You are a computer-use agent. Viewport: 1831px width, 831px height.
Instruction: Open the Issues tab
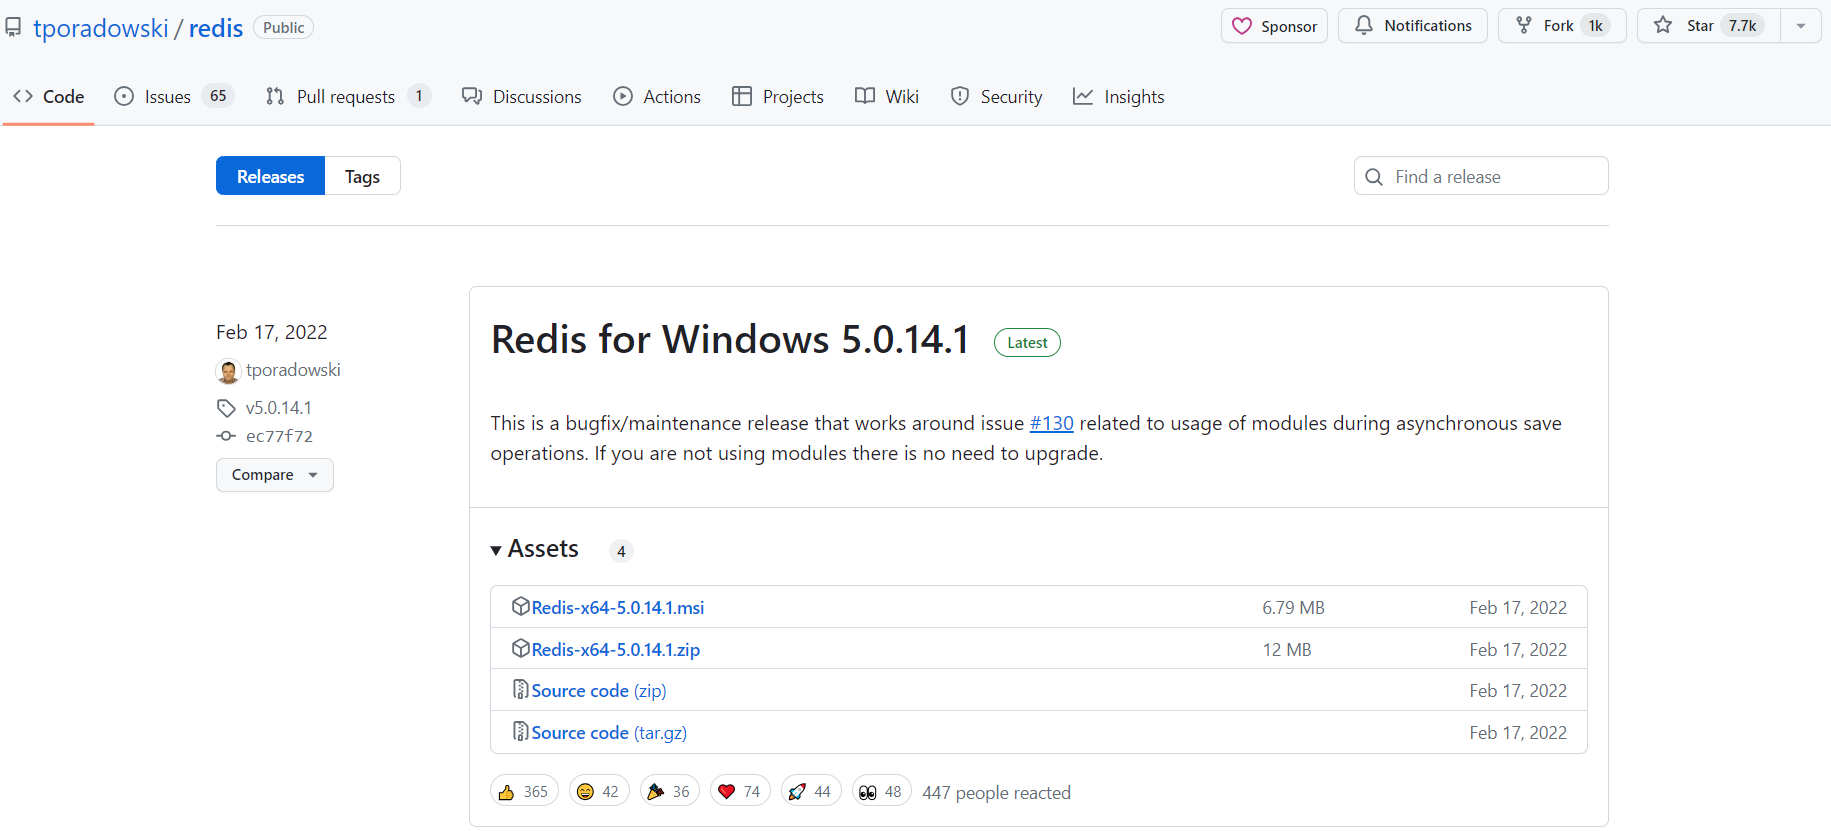(x=174, y=96)
